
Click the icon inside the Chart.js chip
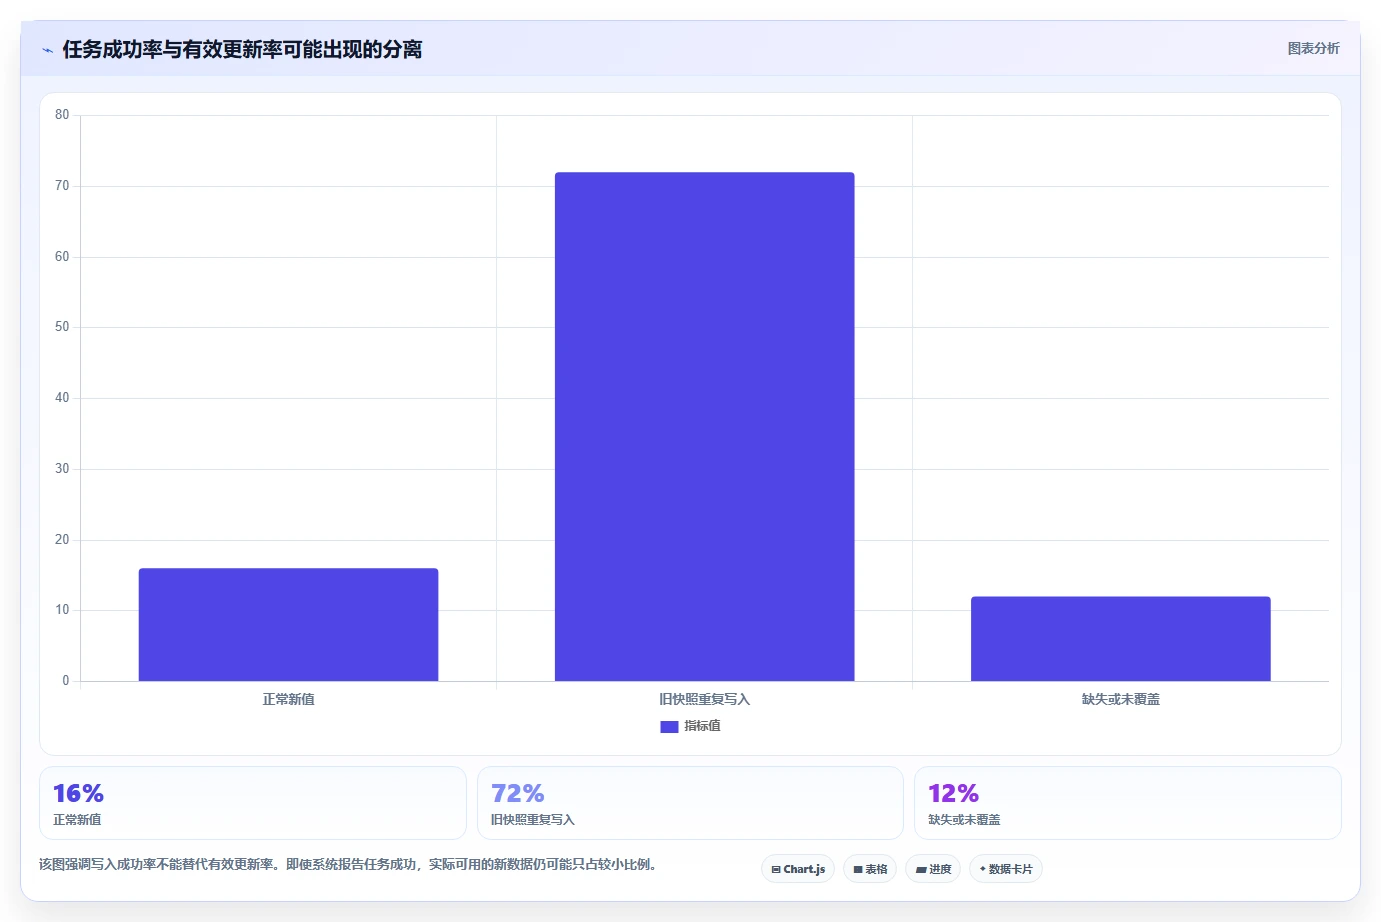pyautogui.click(x=776, y=870)
